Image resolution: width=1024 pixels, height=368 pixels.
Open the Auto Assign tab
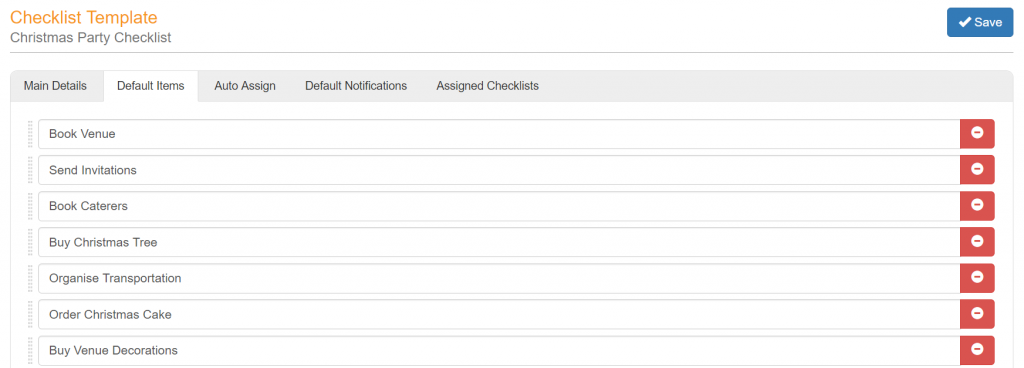pos(245,86)
